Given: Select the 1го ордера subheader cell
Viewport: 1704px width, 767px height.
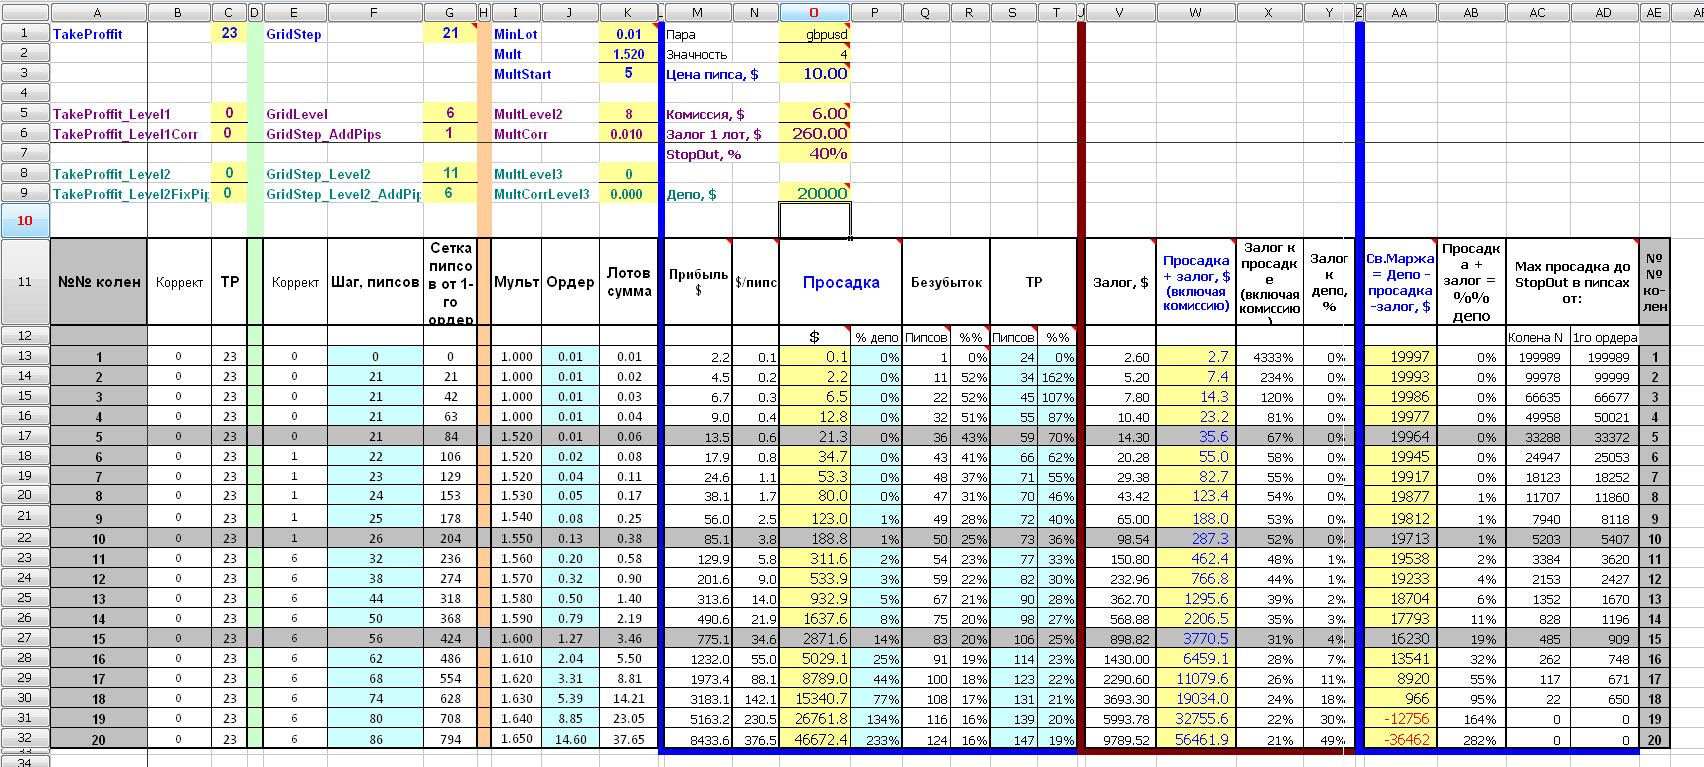Looking at the screenshot, I should [x=1604, y=337].
